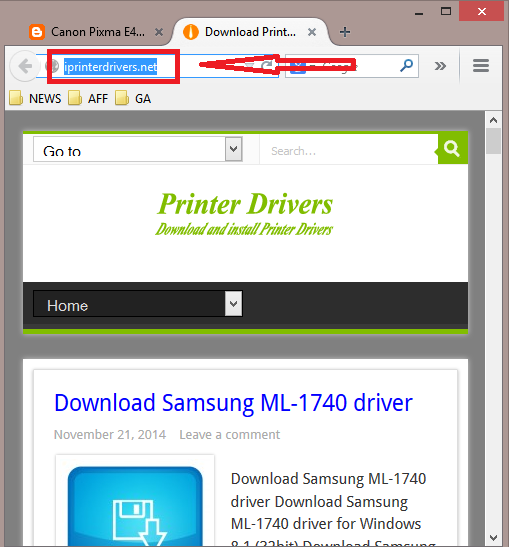This screenshot has width=509, height=547.
Task: Click the page scrollbar down arrow
Action: [493, 538]
